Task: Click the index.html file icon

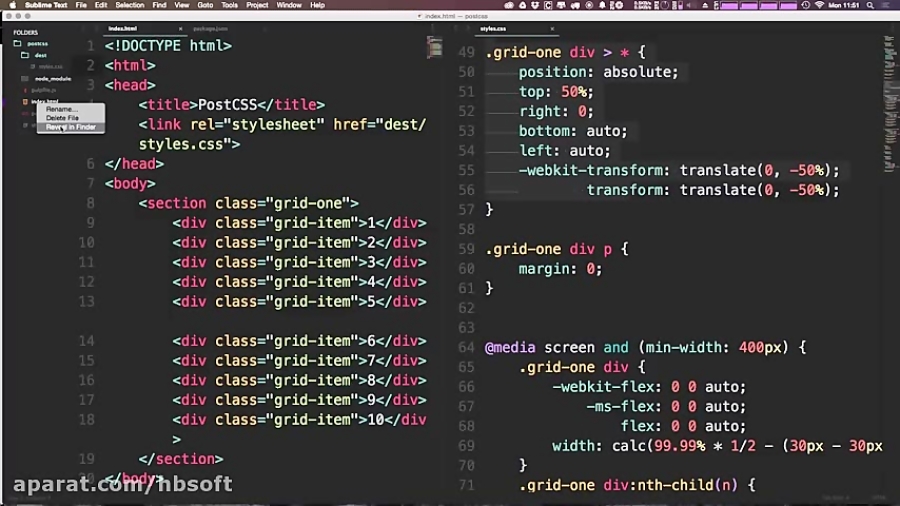Action: (x=25, y=102)
